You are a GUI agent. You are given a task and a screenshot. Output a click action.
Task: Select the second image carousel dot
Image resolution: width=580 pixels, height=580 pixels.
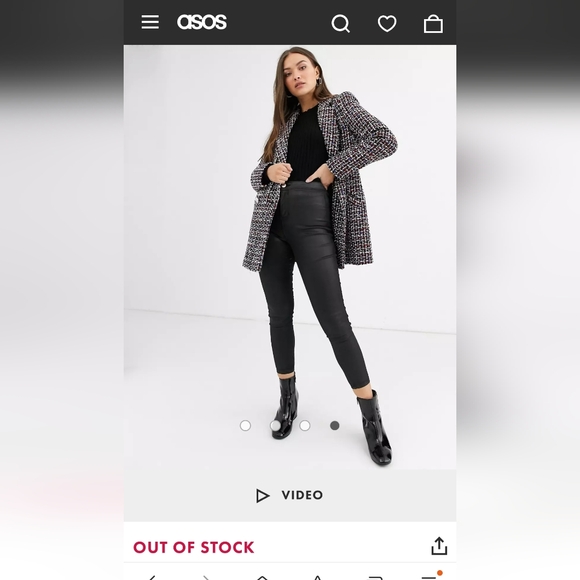tap(275, 425)
